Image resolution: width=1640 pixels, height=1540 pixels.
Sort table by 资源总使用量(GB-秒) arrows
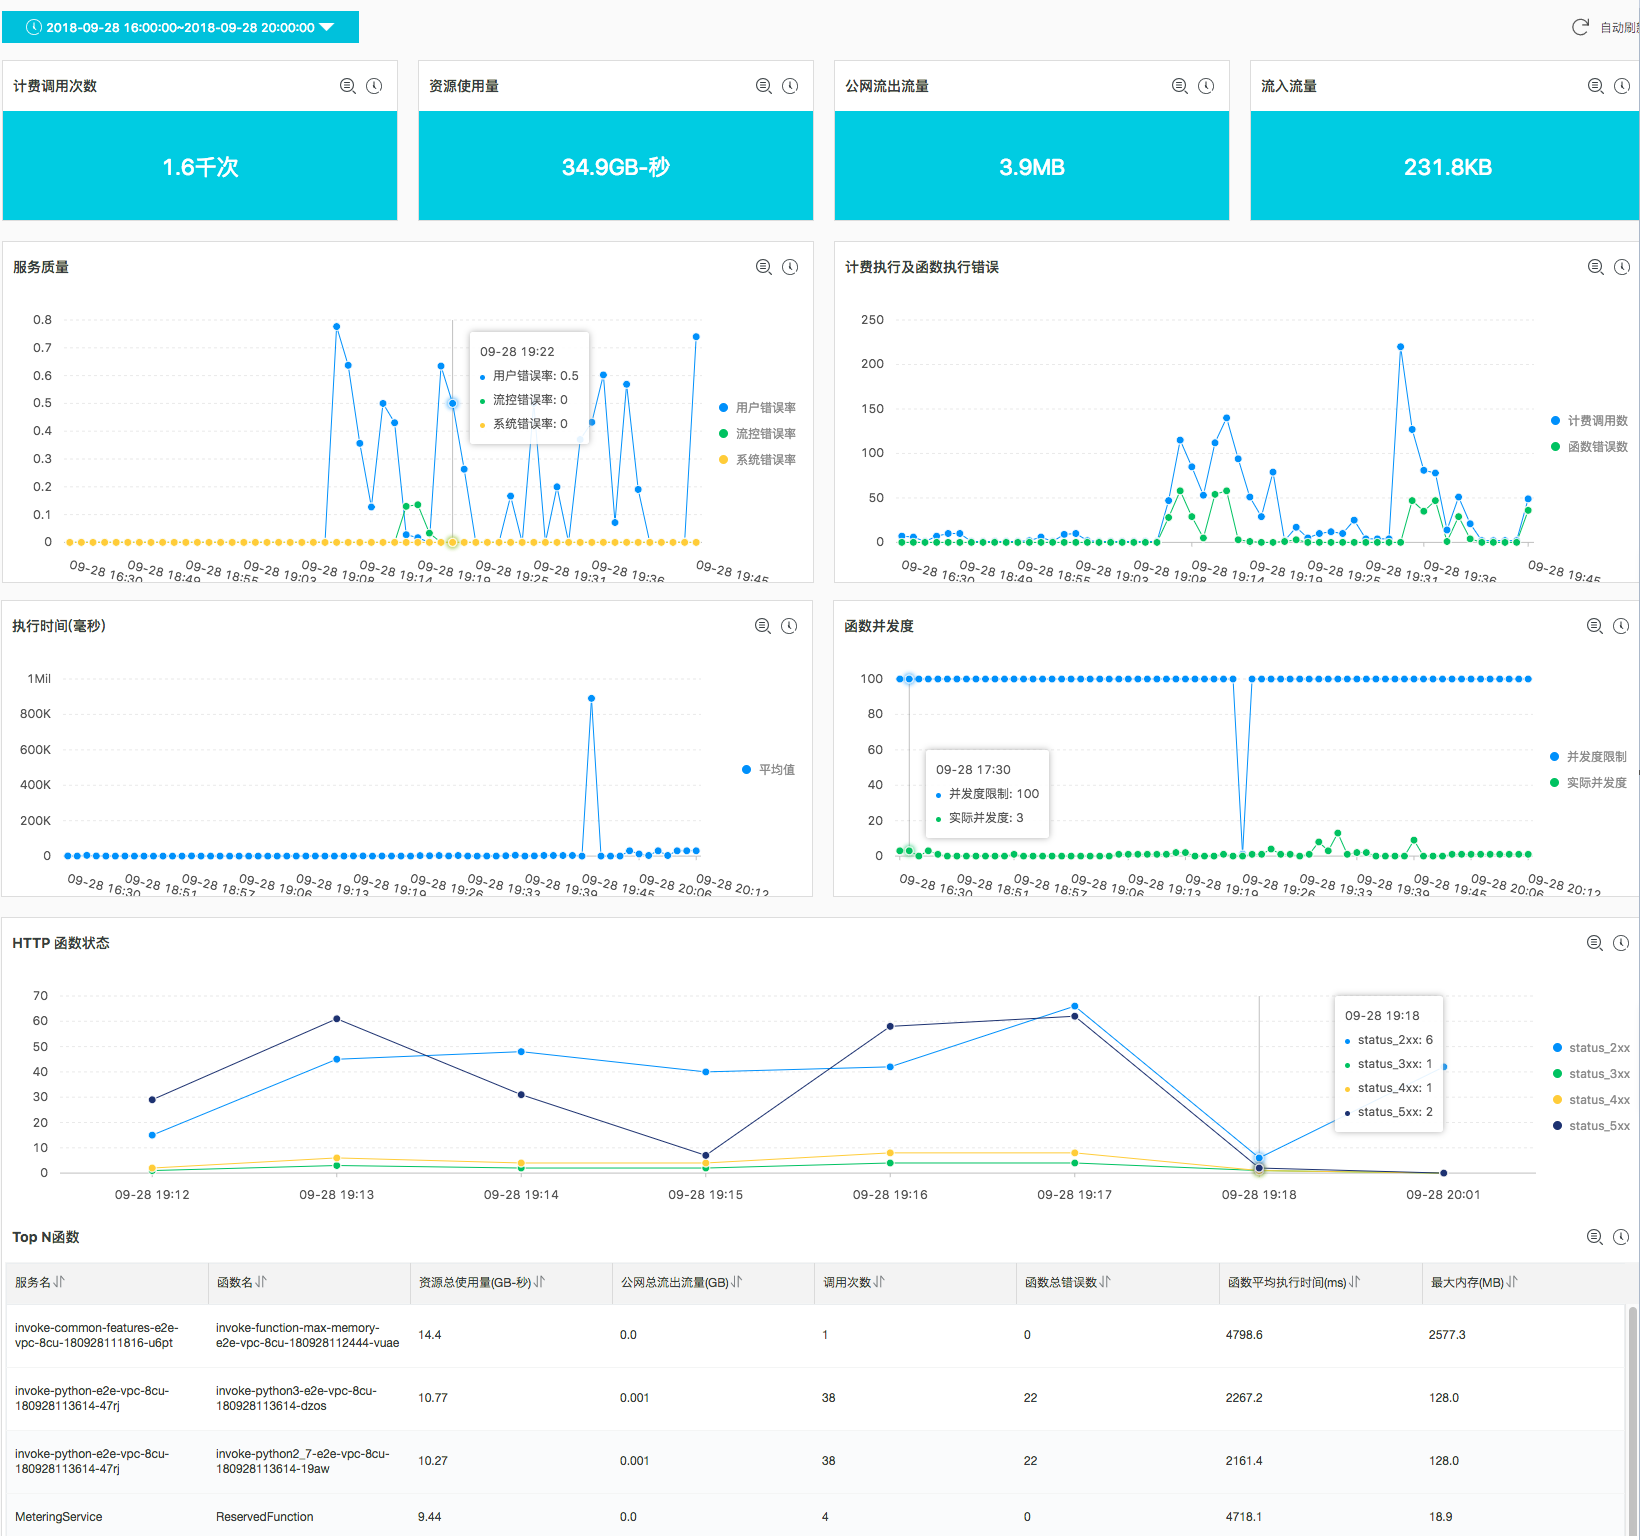point(539,1282)
